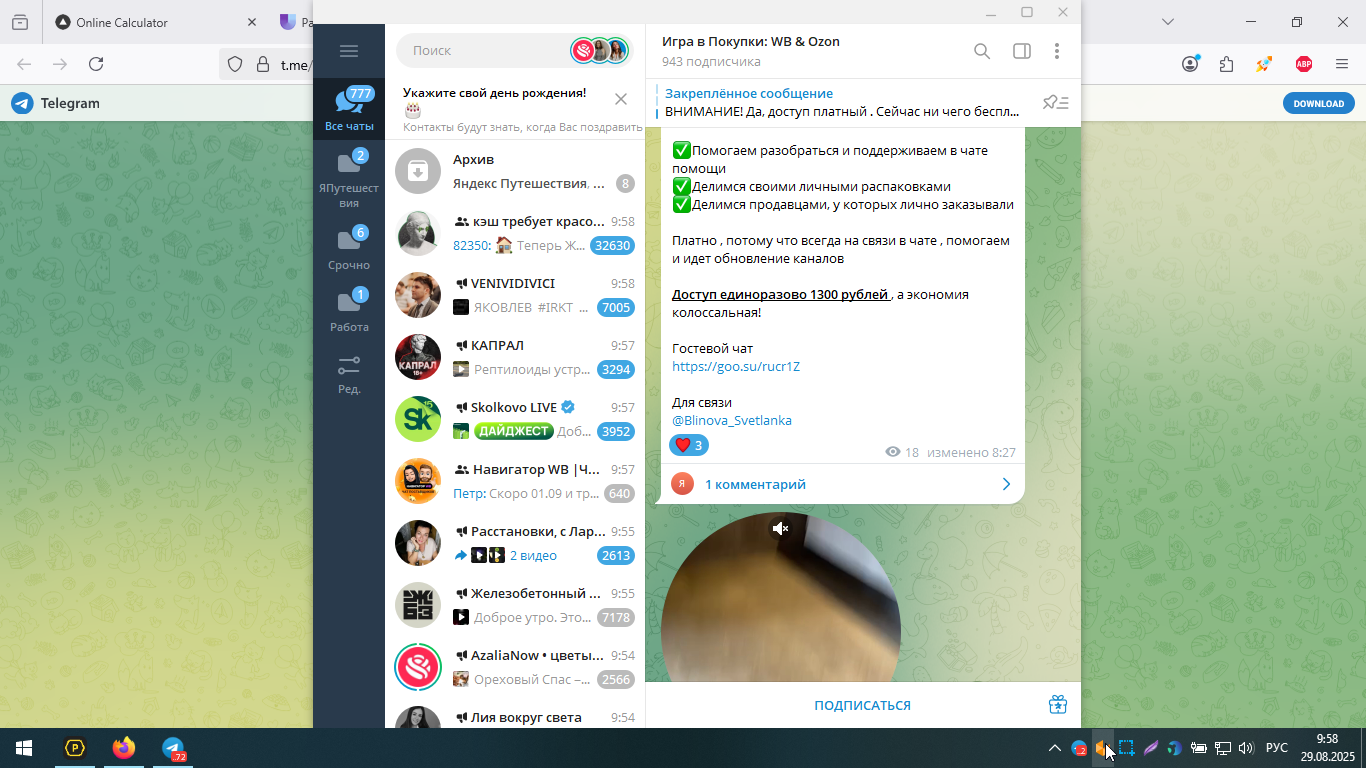Open the VENIVIDIVICI channel
Viewport: 1366px width, 768px height.
click(x=515, y=296)
